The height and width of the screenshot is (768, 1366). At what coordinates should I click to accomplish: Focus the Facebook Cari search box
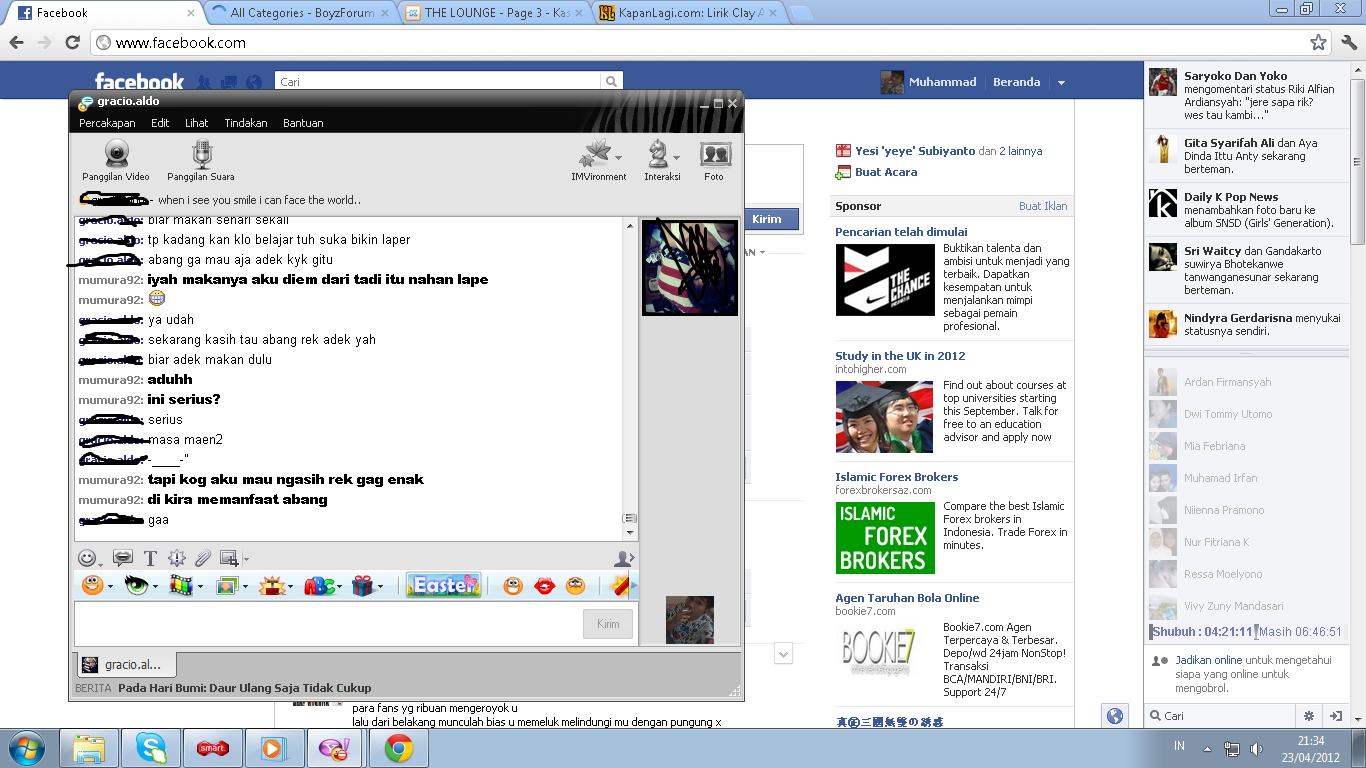coord(438,82)
